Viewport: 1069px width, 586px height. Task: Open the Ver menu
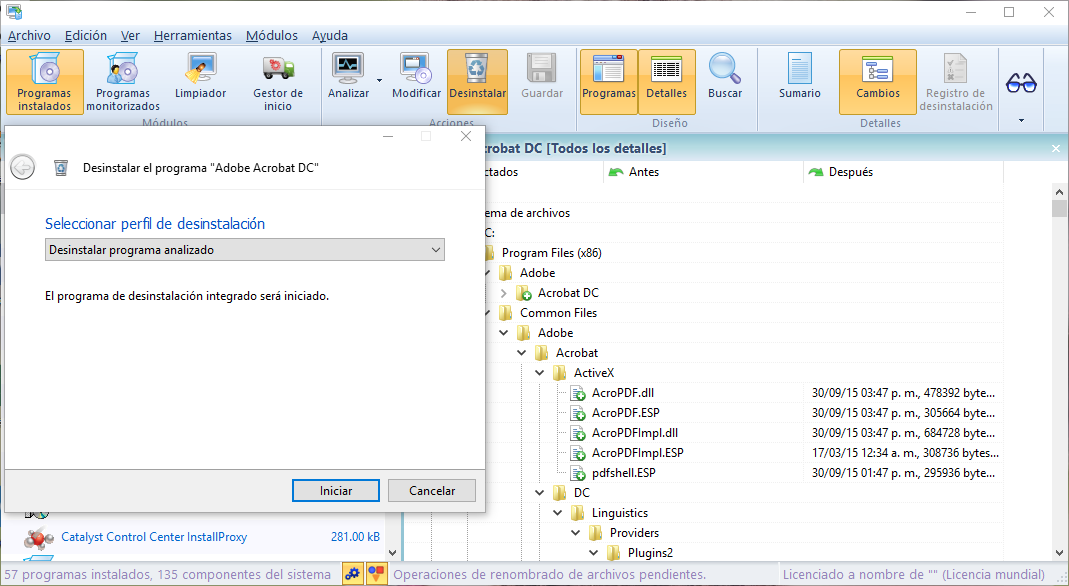(x=130, y=35)
